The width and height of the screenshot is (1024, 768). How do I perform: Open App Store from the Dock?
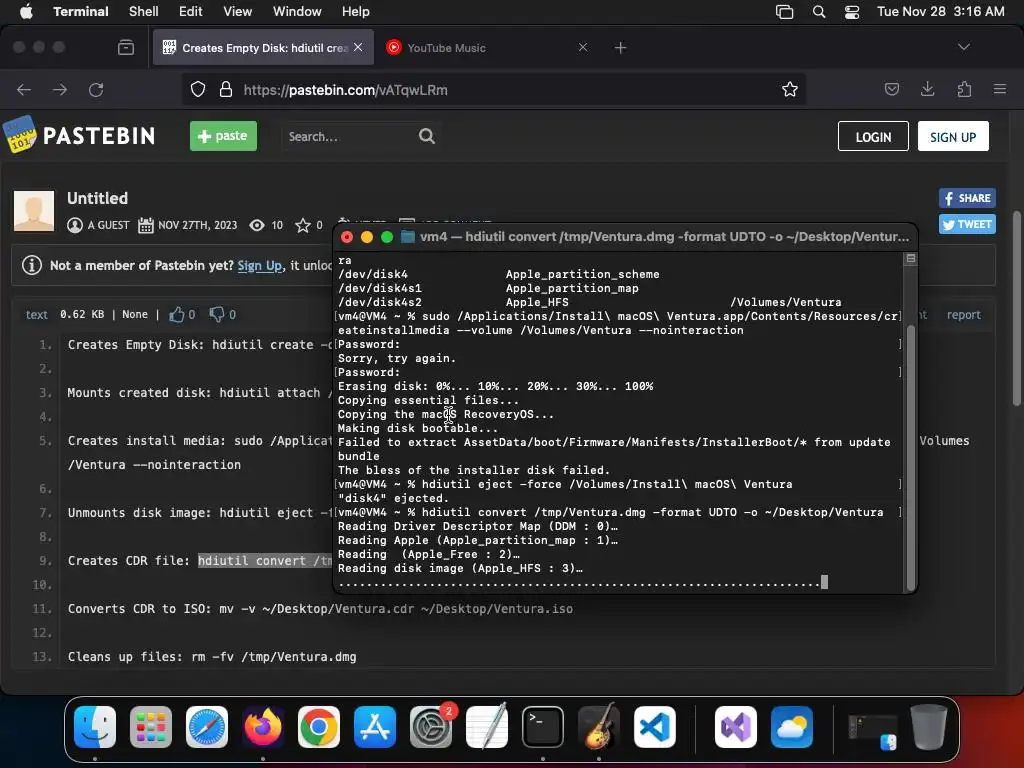tap(375, 727)
